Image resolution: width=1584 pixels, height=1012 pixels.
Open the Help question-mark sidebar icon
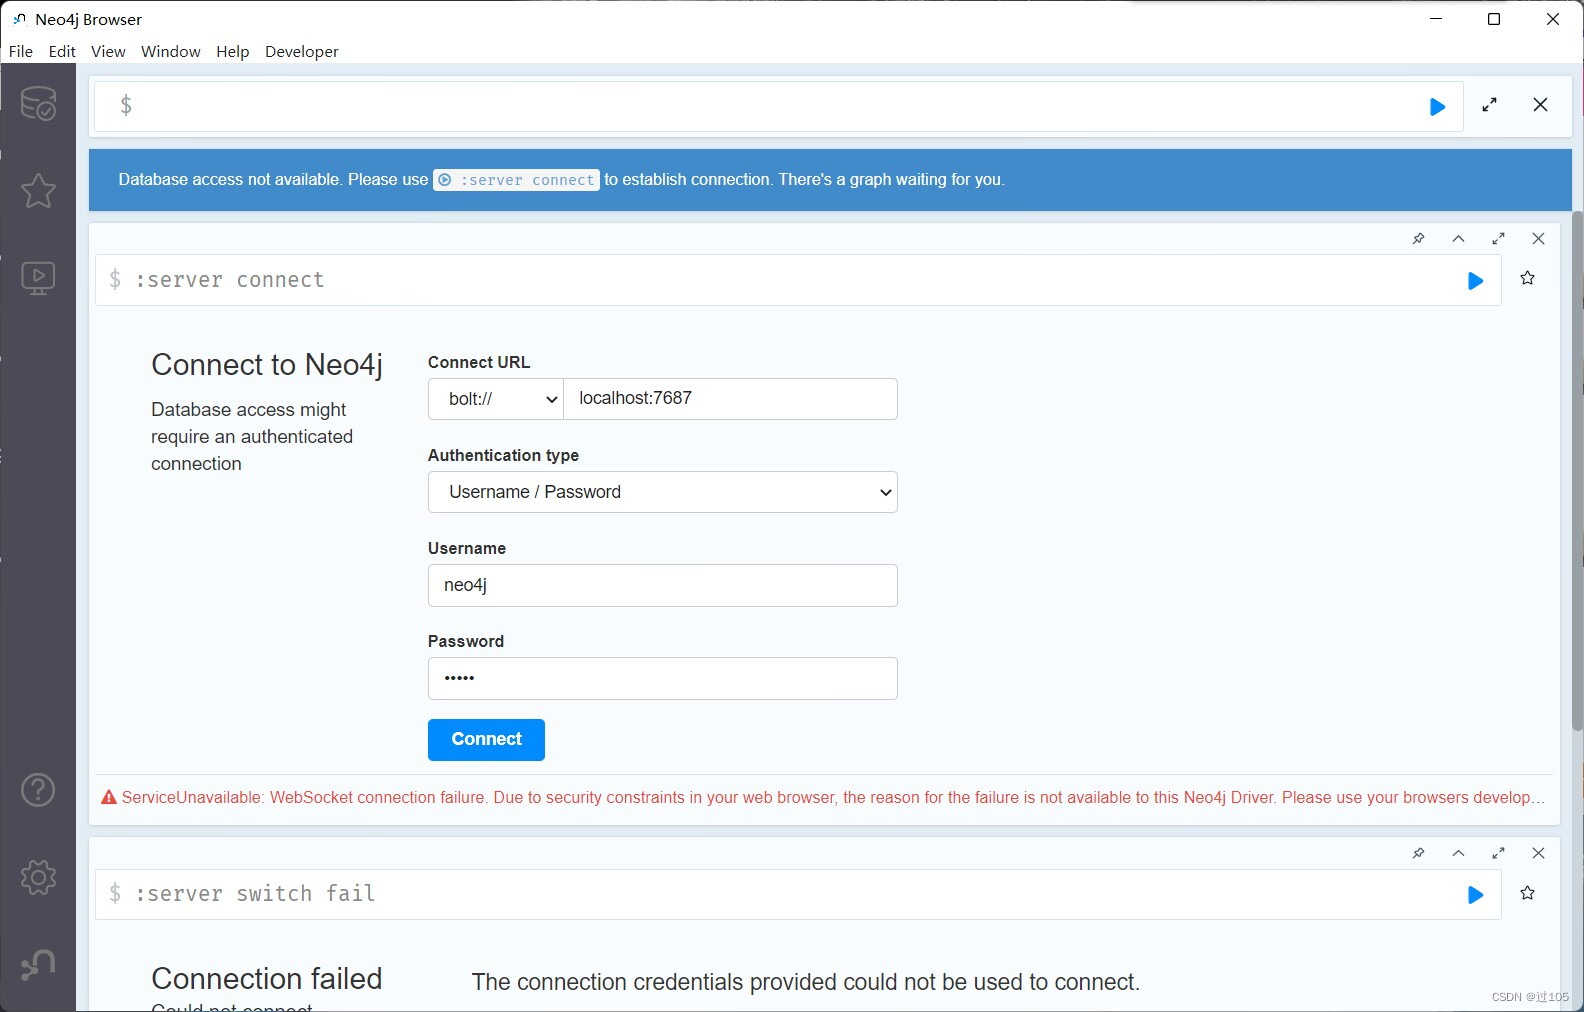point(38,790)
